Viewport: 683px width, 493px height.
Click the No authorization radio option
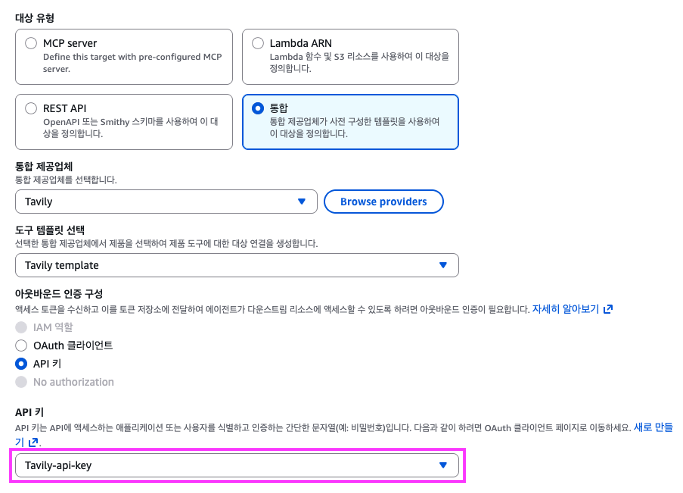[22, 382]
